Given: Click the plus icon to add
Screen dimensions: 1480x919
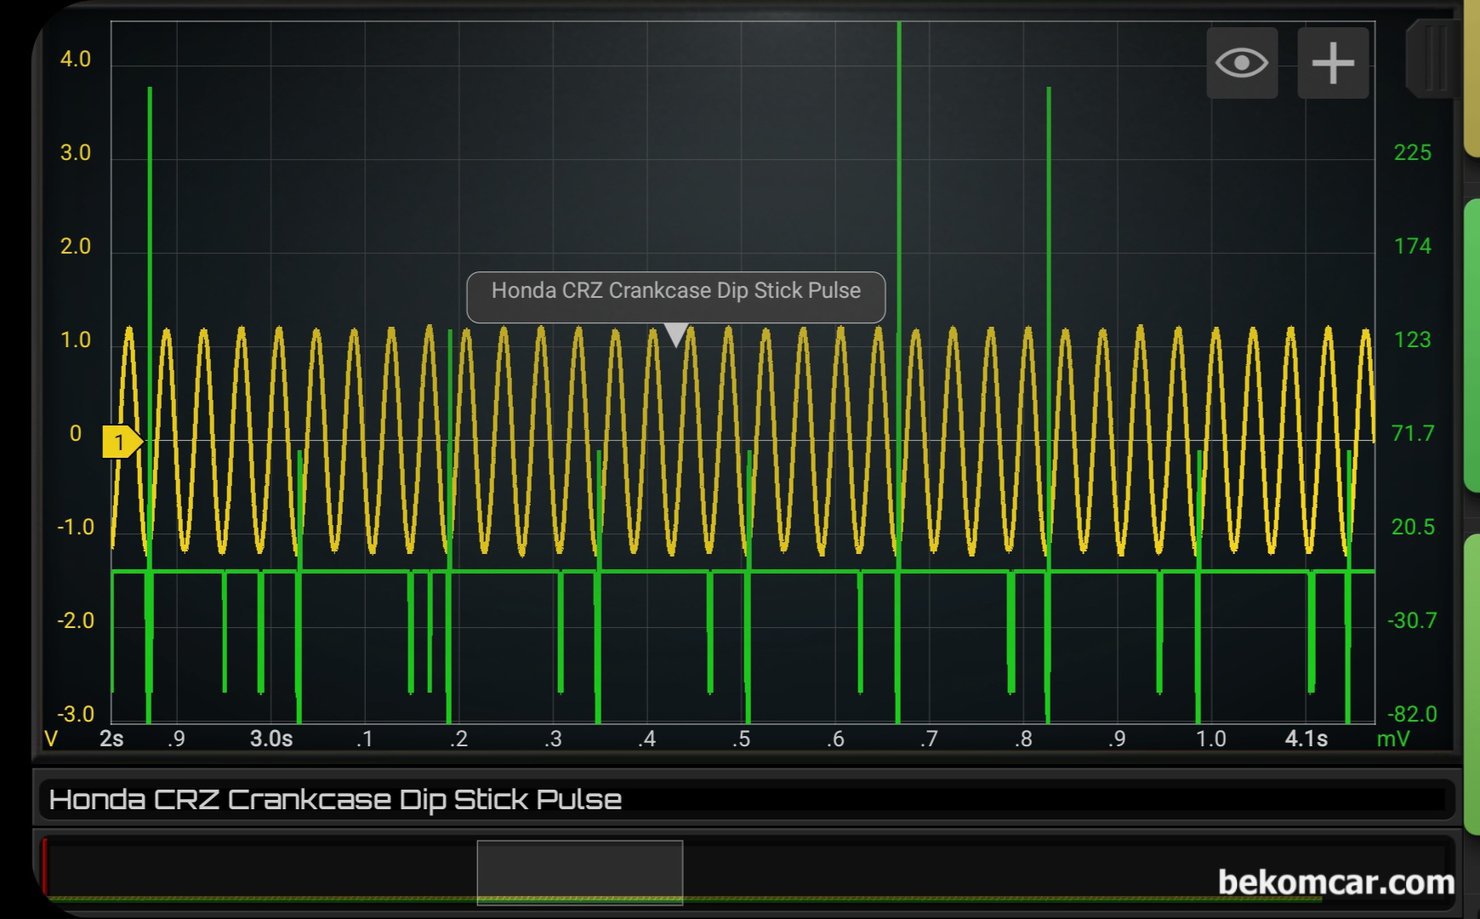Looking at the screenshot, I should 1332,63.
